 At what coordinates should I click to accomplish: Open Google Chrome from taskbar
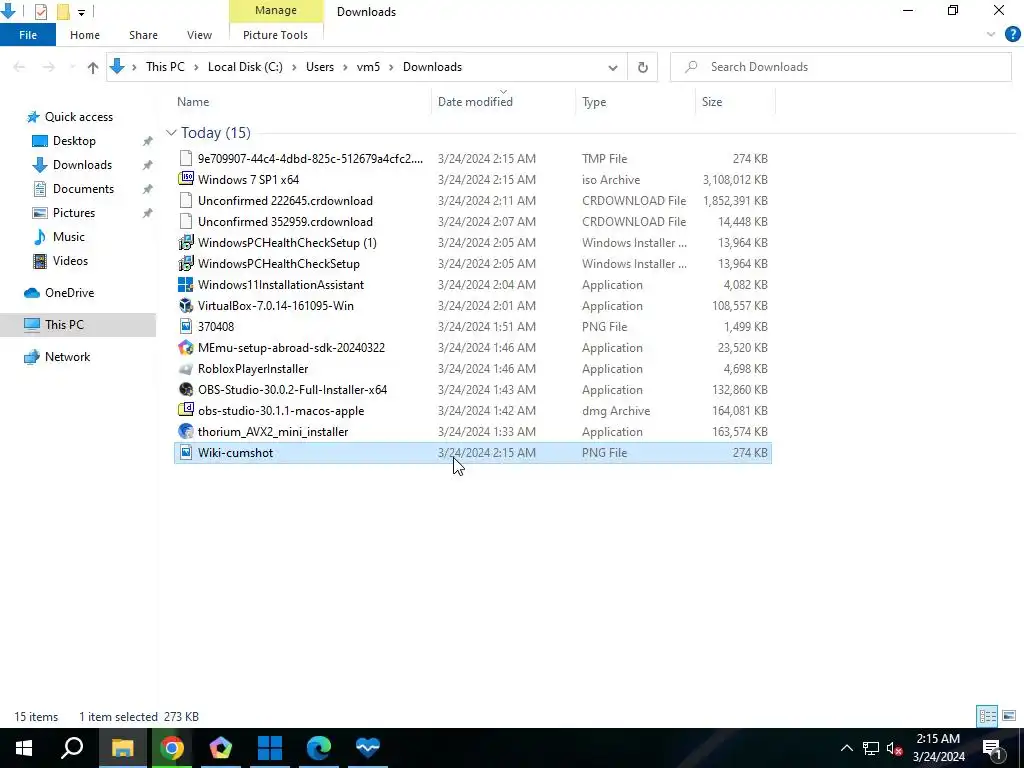click(172, 748)
